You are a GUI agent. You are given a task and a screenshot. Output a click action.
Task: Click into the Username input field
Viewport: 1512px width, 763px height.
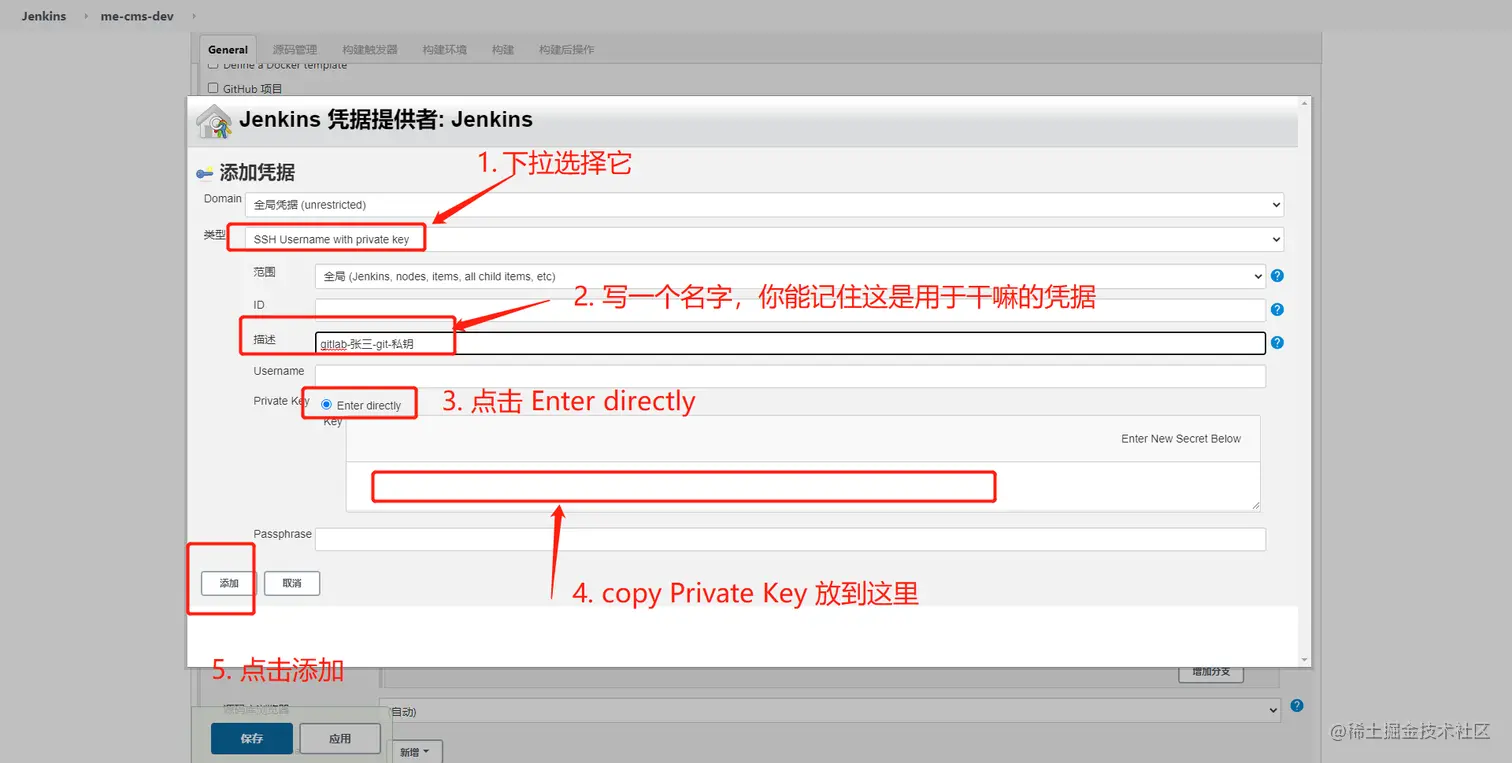(790, 376)
